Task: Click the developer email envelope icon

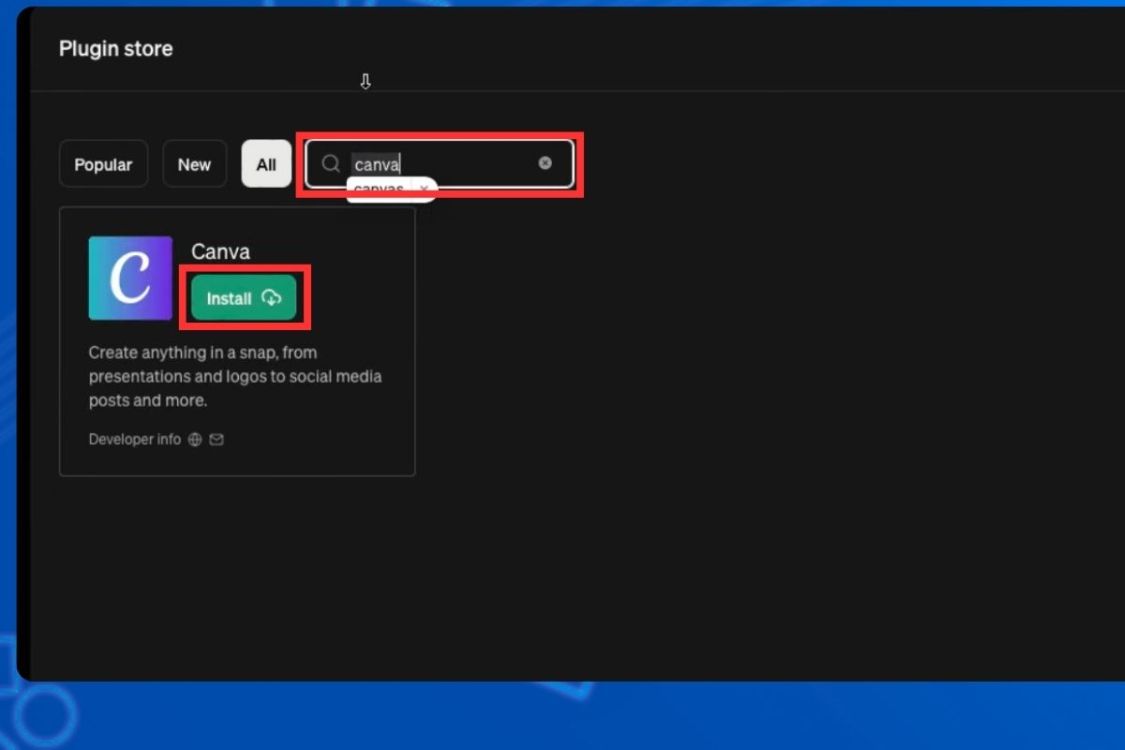Action: click(x=216, y=440)
